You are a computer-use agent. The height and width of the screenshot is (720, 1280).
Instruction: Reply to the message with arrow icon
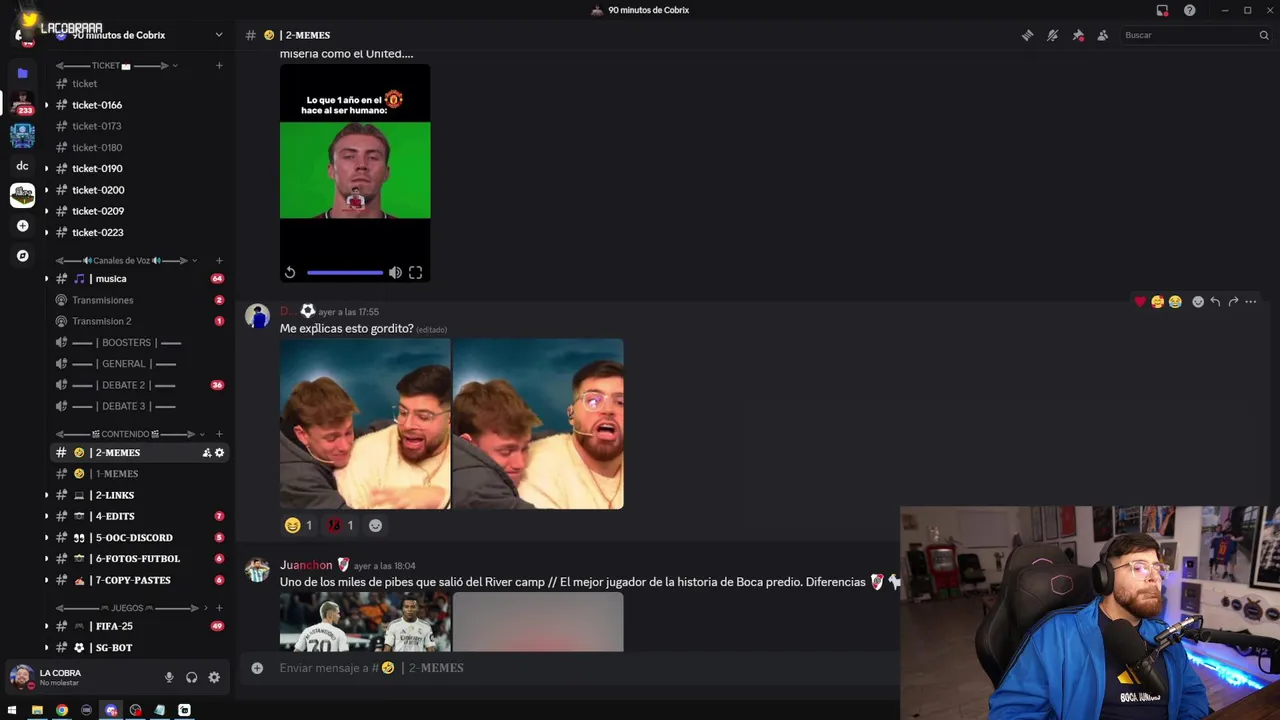tap(1215, 302)
